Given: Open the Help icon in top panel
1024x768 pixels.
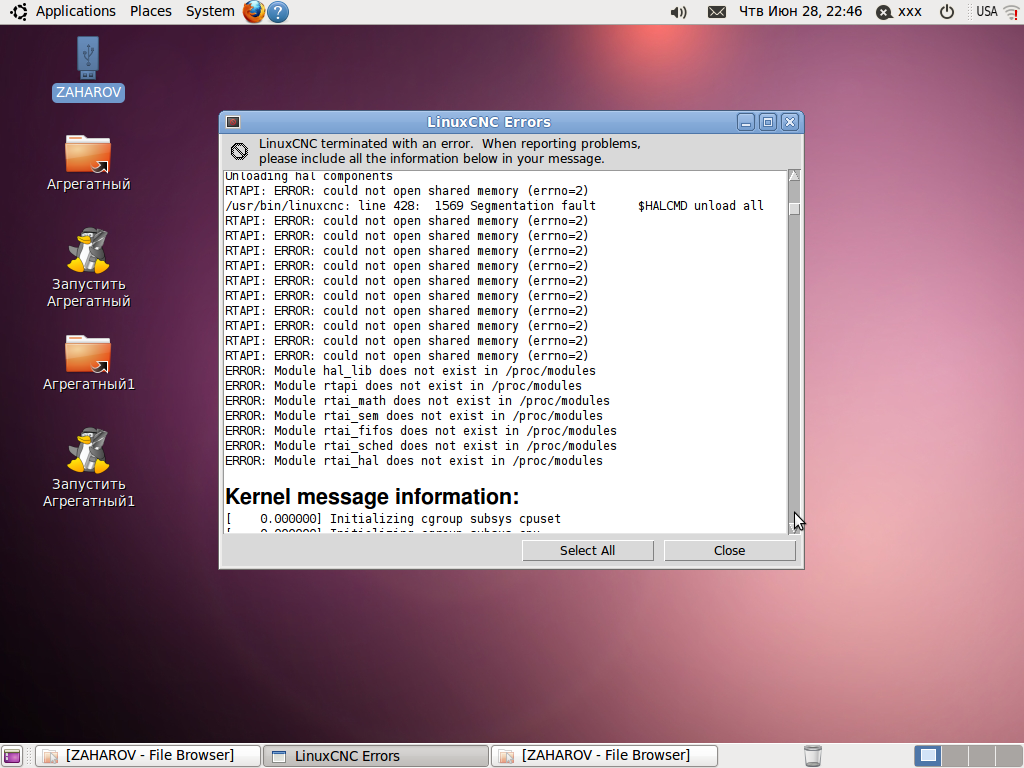Looking at the screenshot, I should coord(278,12).
